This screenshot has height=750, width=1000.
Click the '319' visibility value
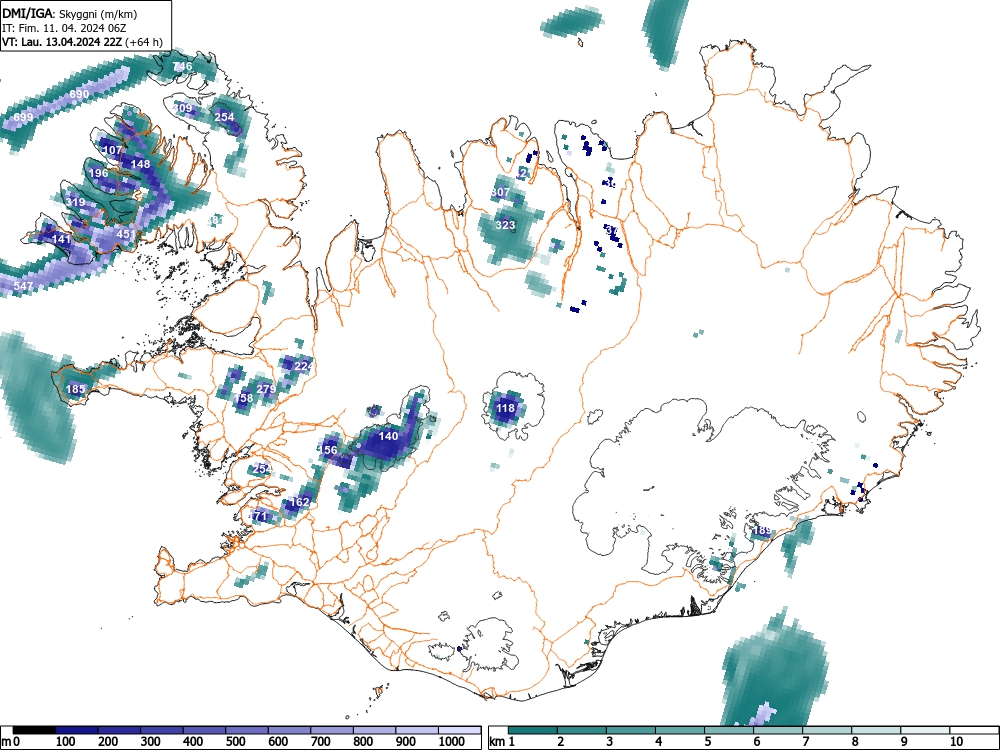point(75,203)
